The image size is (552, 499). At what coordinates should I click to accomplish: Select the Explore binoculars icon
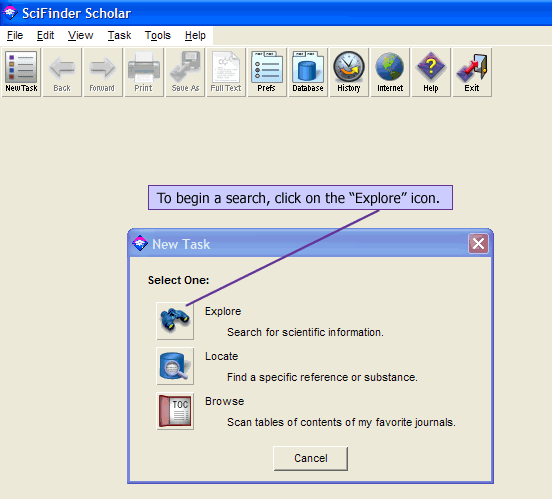tap(175, 321)
